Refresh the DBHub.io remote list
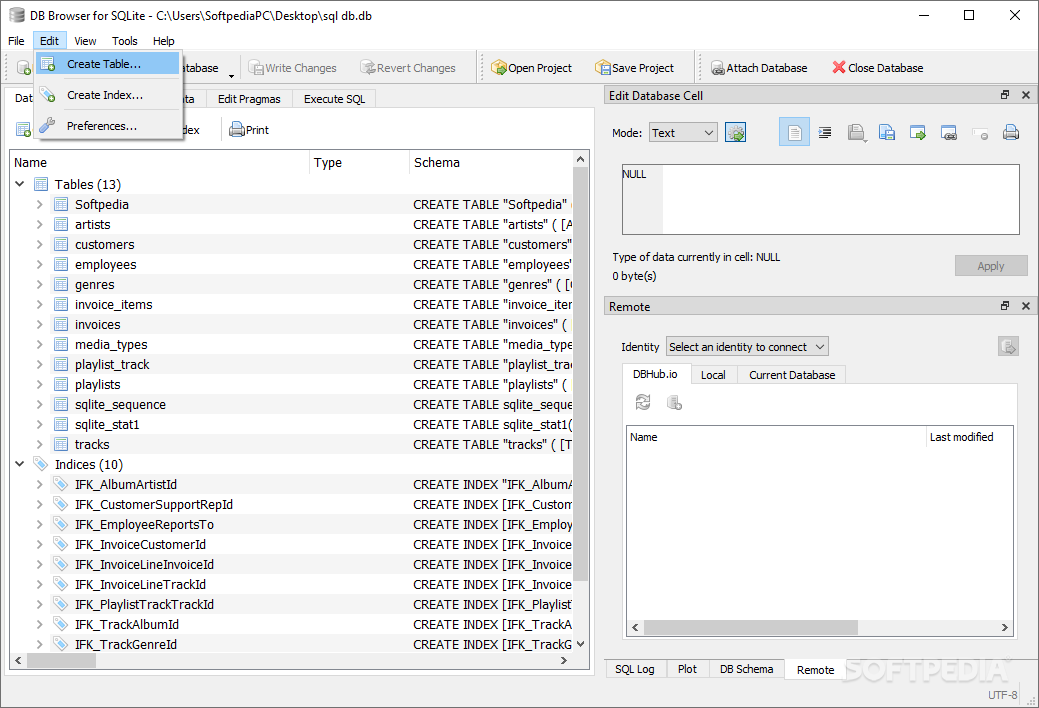Image resolution: width=1039 pixels, height=708 pixels. pyautogui.click(x=643, y=402)
